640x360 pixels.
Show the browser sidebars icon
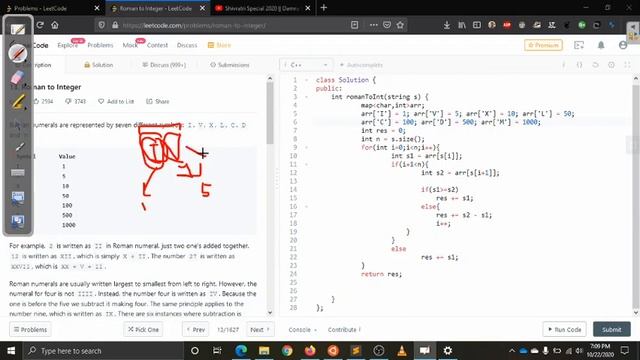coord(477,25)
